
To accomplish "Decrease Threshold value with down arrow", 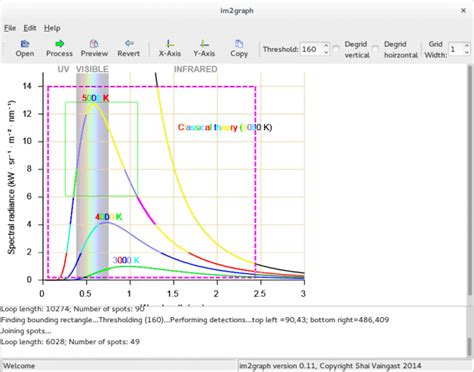I will [x=326, y=52].
